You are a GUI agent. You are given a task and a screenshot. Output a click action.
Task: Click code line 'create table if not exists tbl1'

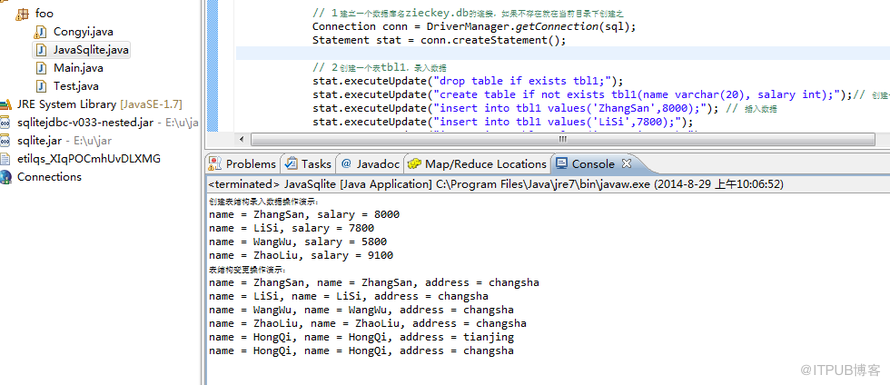(x=582, y=94)
